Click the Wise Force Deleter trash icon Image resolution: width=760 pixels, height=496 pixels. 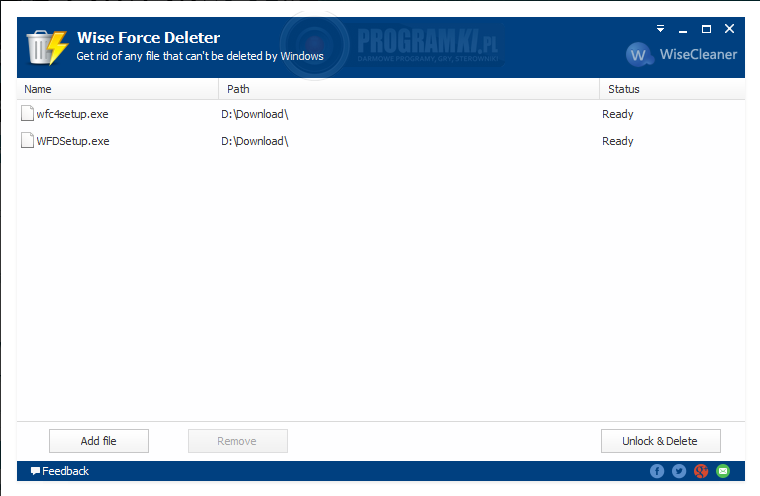click(x=47, y=48)
